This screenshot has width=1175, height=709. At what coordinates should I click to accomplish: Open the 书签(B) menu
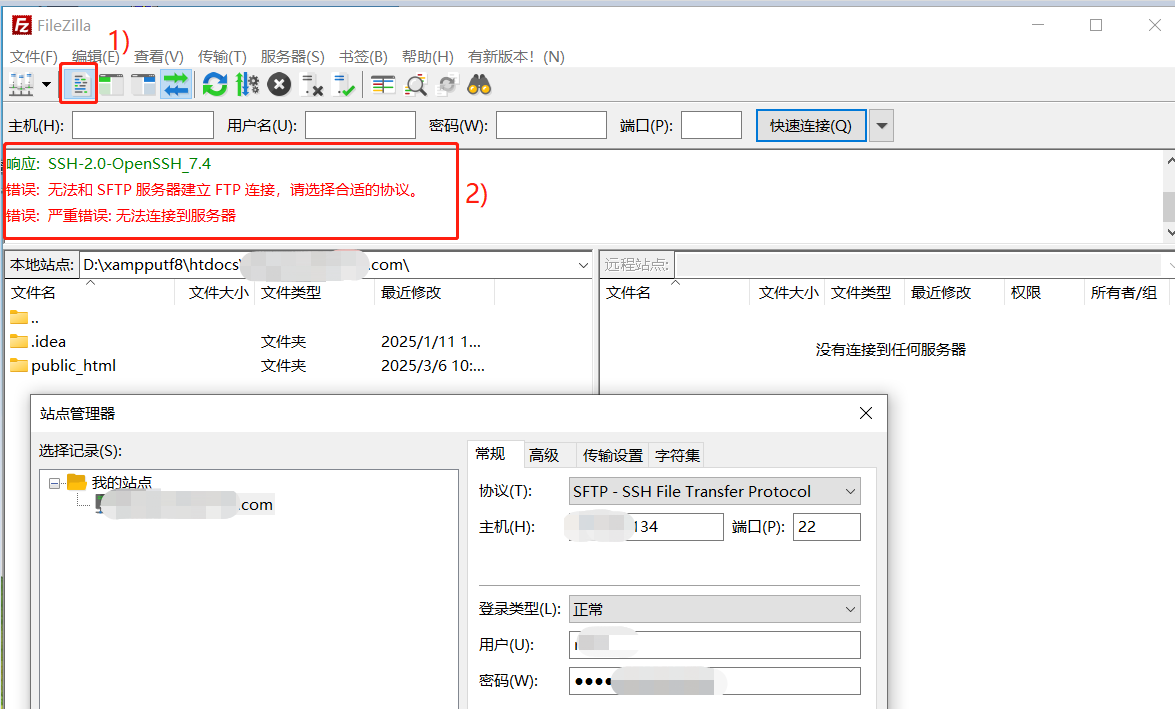[363, 57]
